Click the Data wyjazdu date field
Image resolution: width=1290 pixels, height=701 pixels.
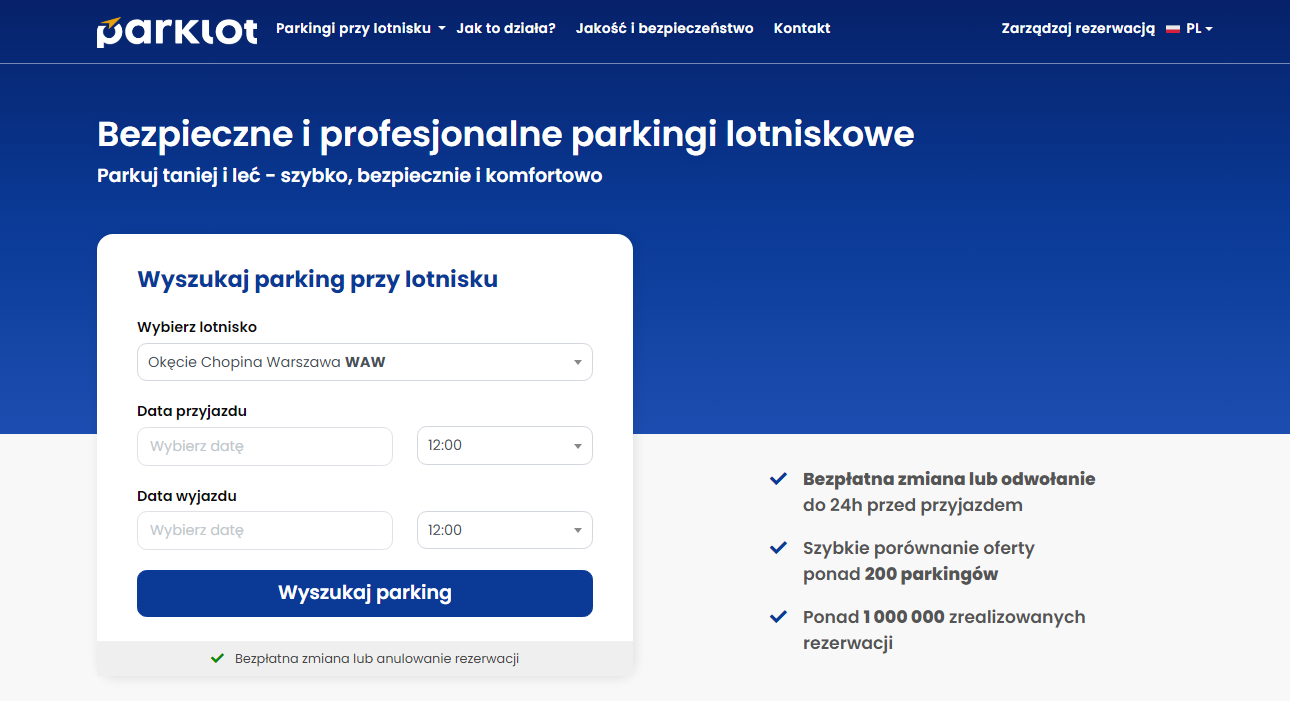(264, 530)
